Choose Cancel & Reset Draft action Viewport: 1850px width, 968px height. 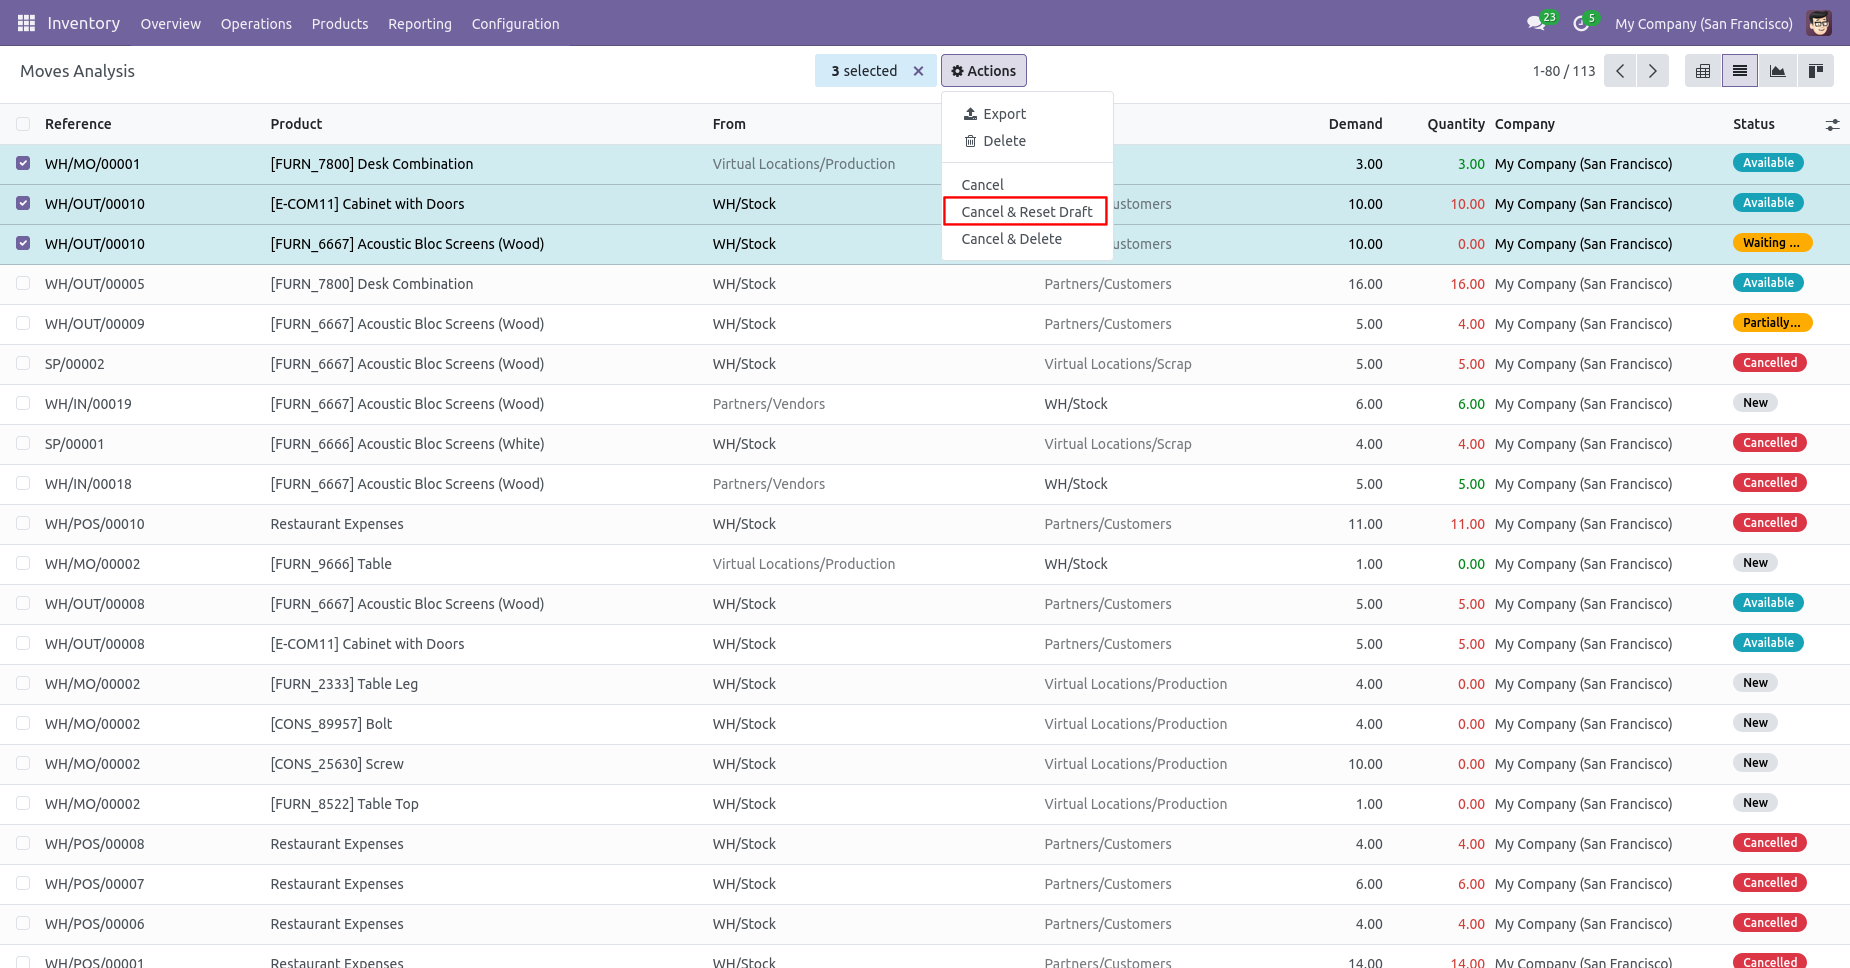coord(1027,212)
